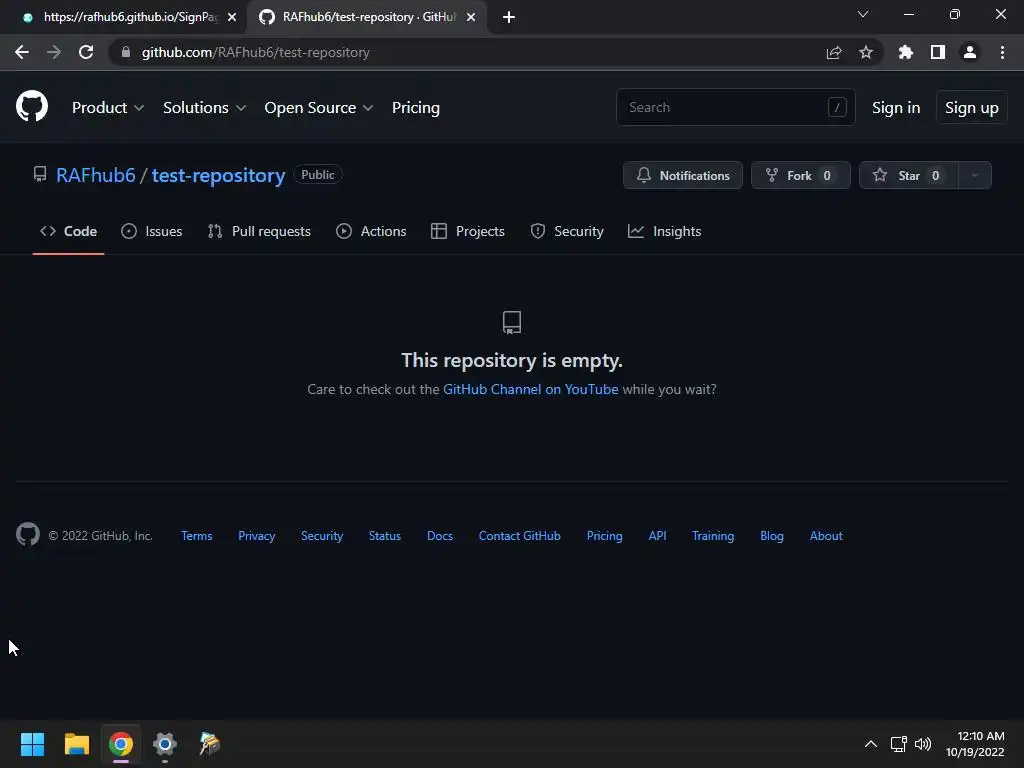Open the RAFhub6 owner link
This screenshot has height=768, width=1024.
point(95,175)
